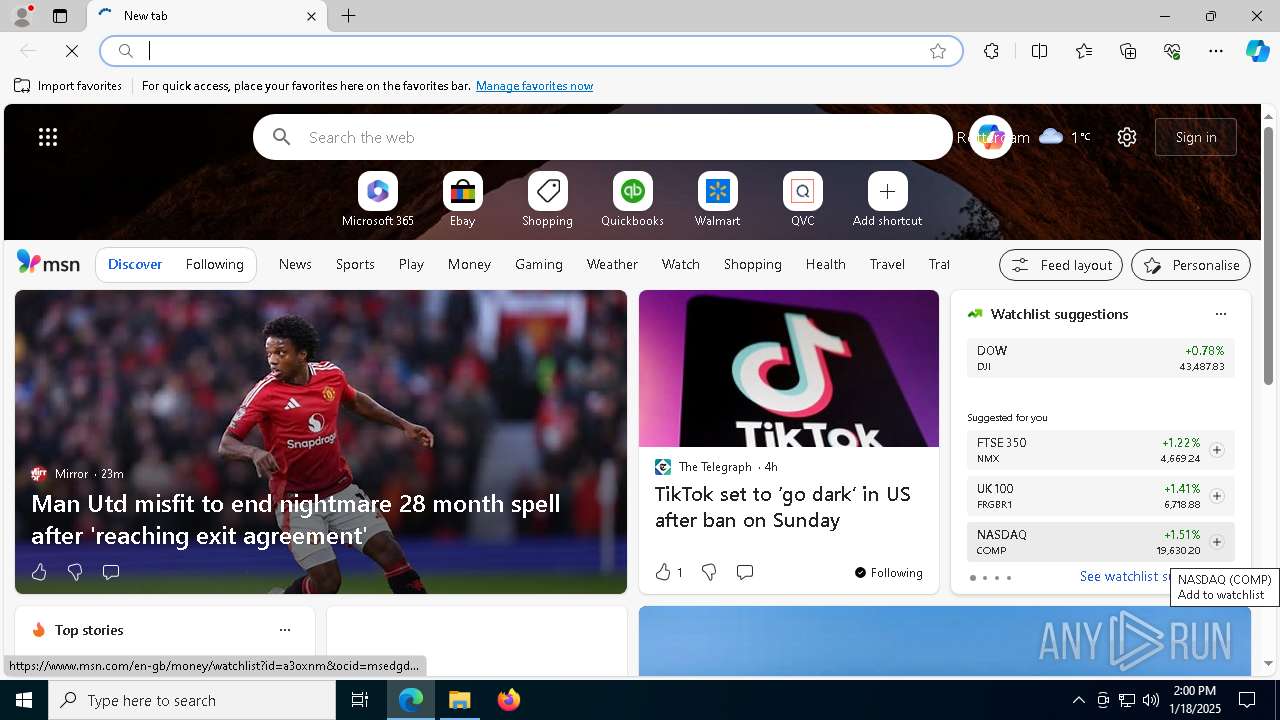Switch to the Discover tab
This screenshot has height=720, width=1280.
point(135,264)
